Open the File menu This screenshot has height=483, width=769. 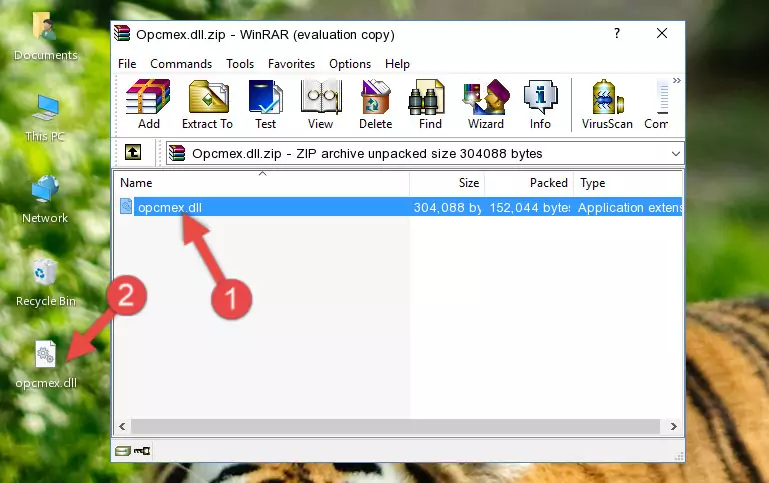[x=127, y=64]
